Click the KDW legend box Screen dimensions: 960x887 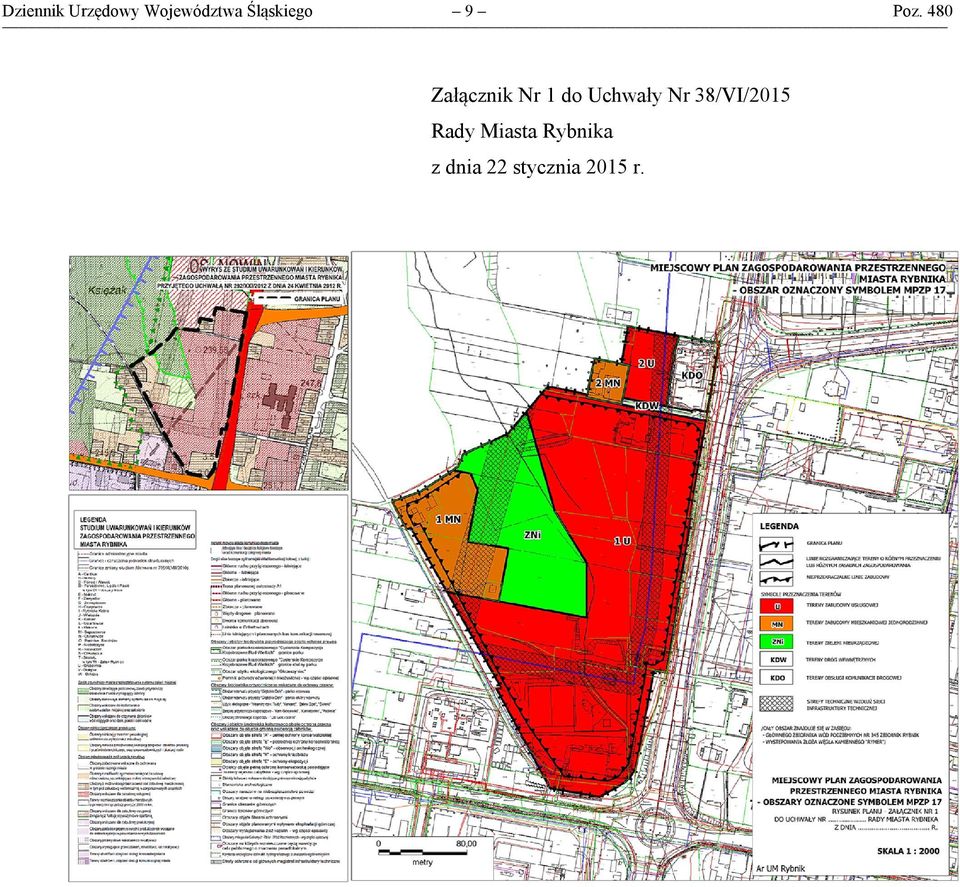click(x=776, y=660)
